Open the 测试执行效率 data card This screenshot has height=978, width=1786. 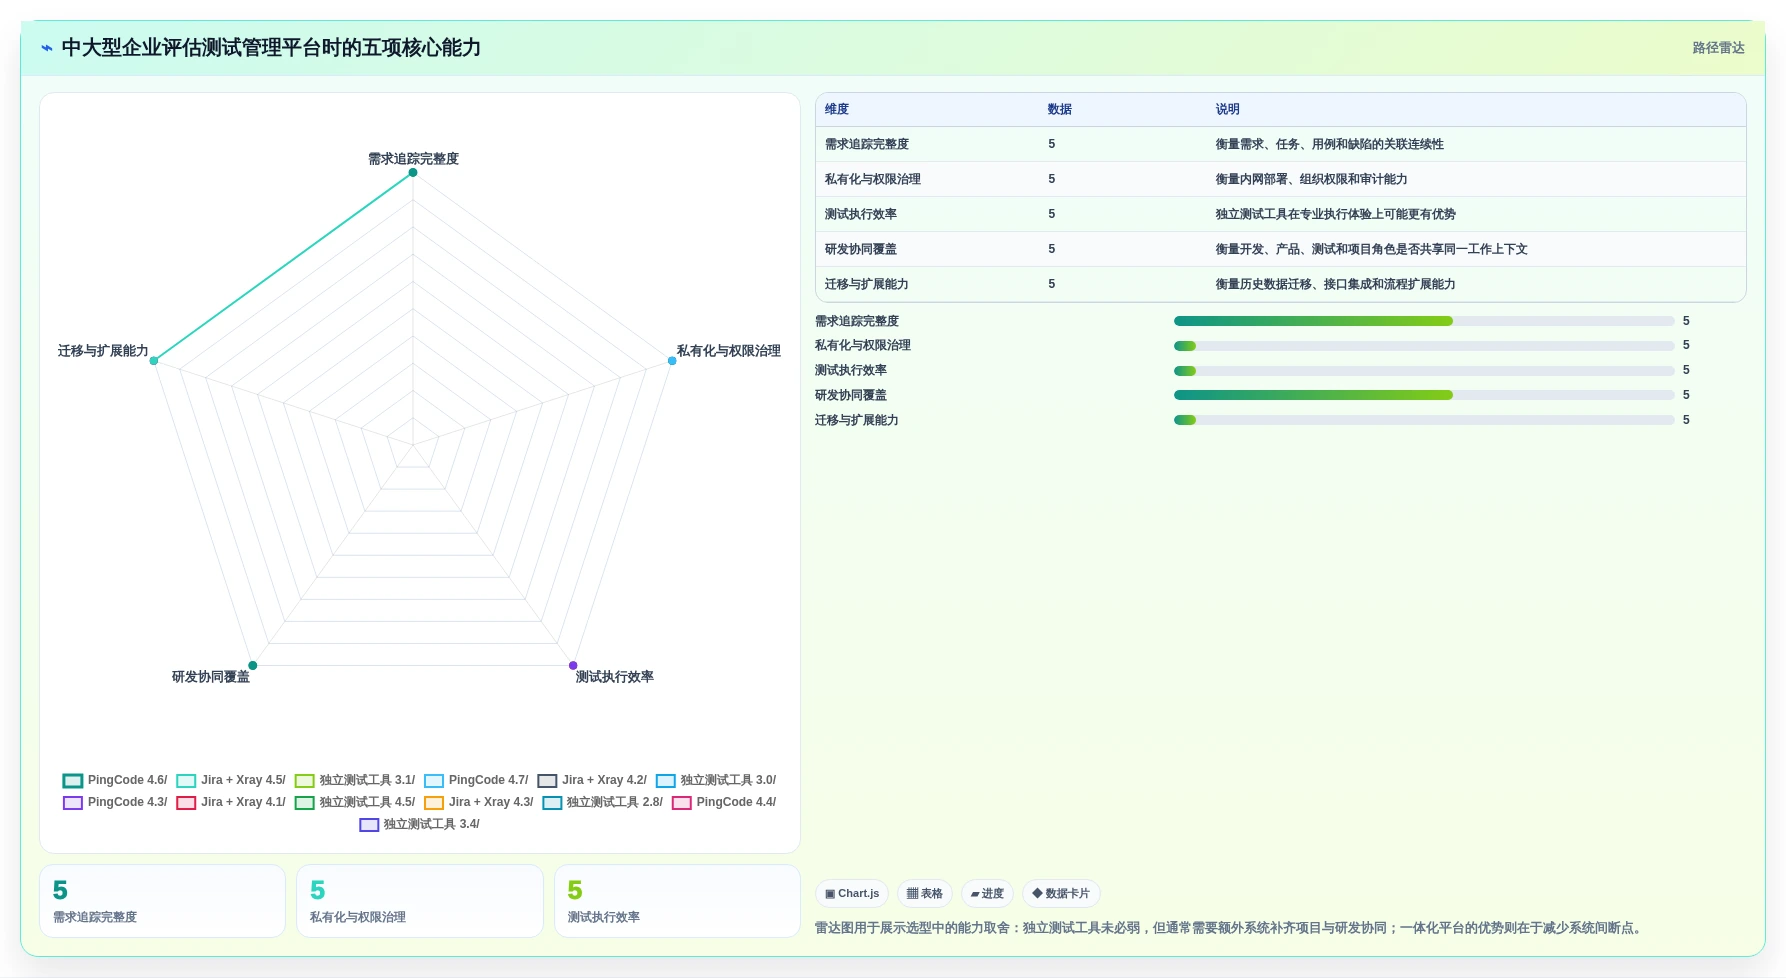[x=677, y=901]
